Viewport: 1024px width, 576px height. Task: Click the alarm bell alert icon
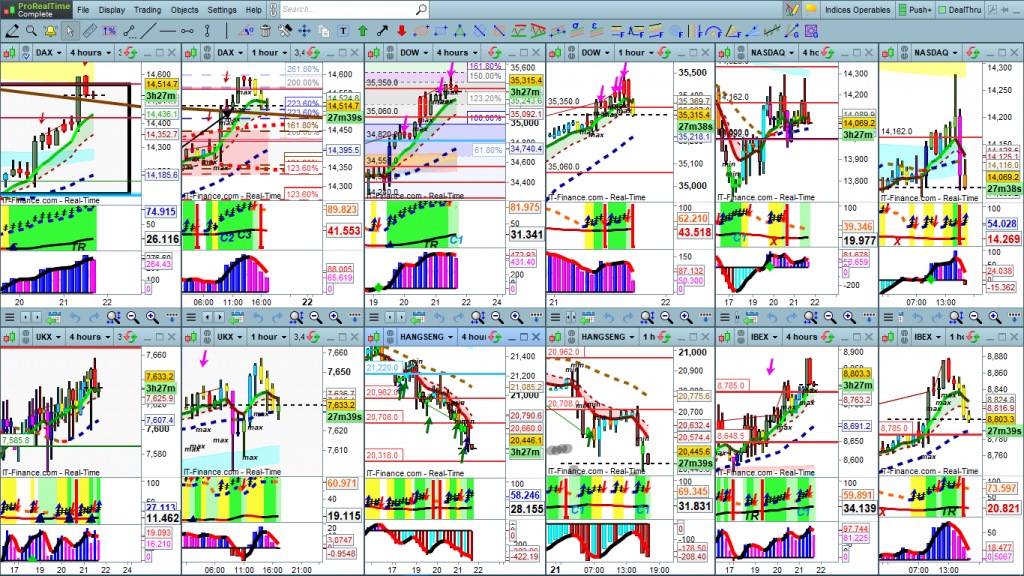[51, 30]
